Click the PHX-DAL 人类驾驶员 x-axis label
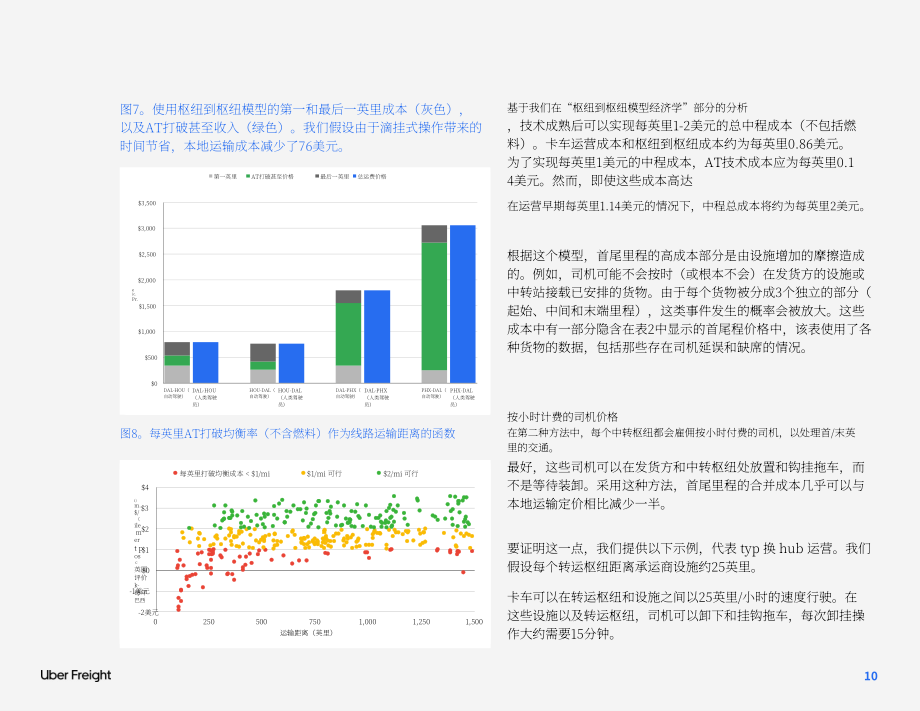This screenshot has height=711, width=920. (462, 397)
